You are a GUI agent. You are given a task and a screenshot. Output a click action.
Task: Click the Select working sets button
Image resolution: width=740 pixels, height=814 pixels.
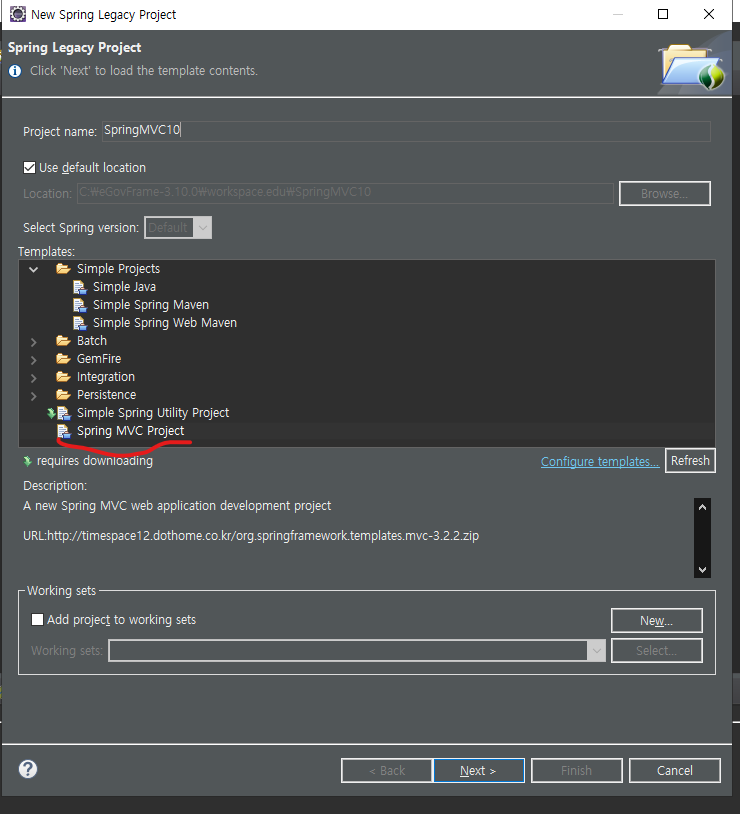(656, 651)
